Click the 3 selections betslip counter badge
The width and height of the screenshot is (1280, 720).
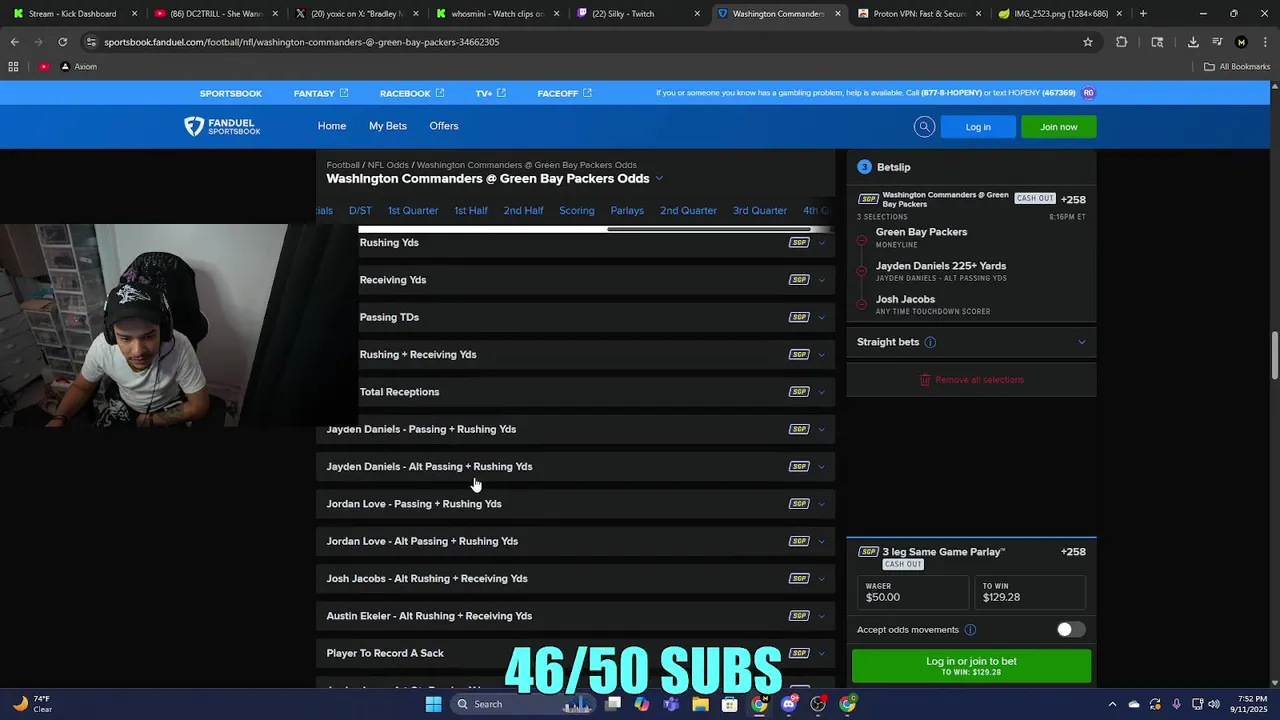point(865,167)
